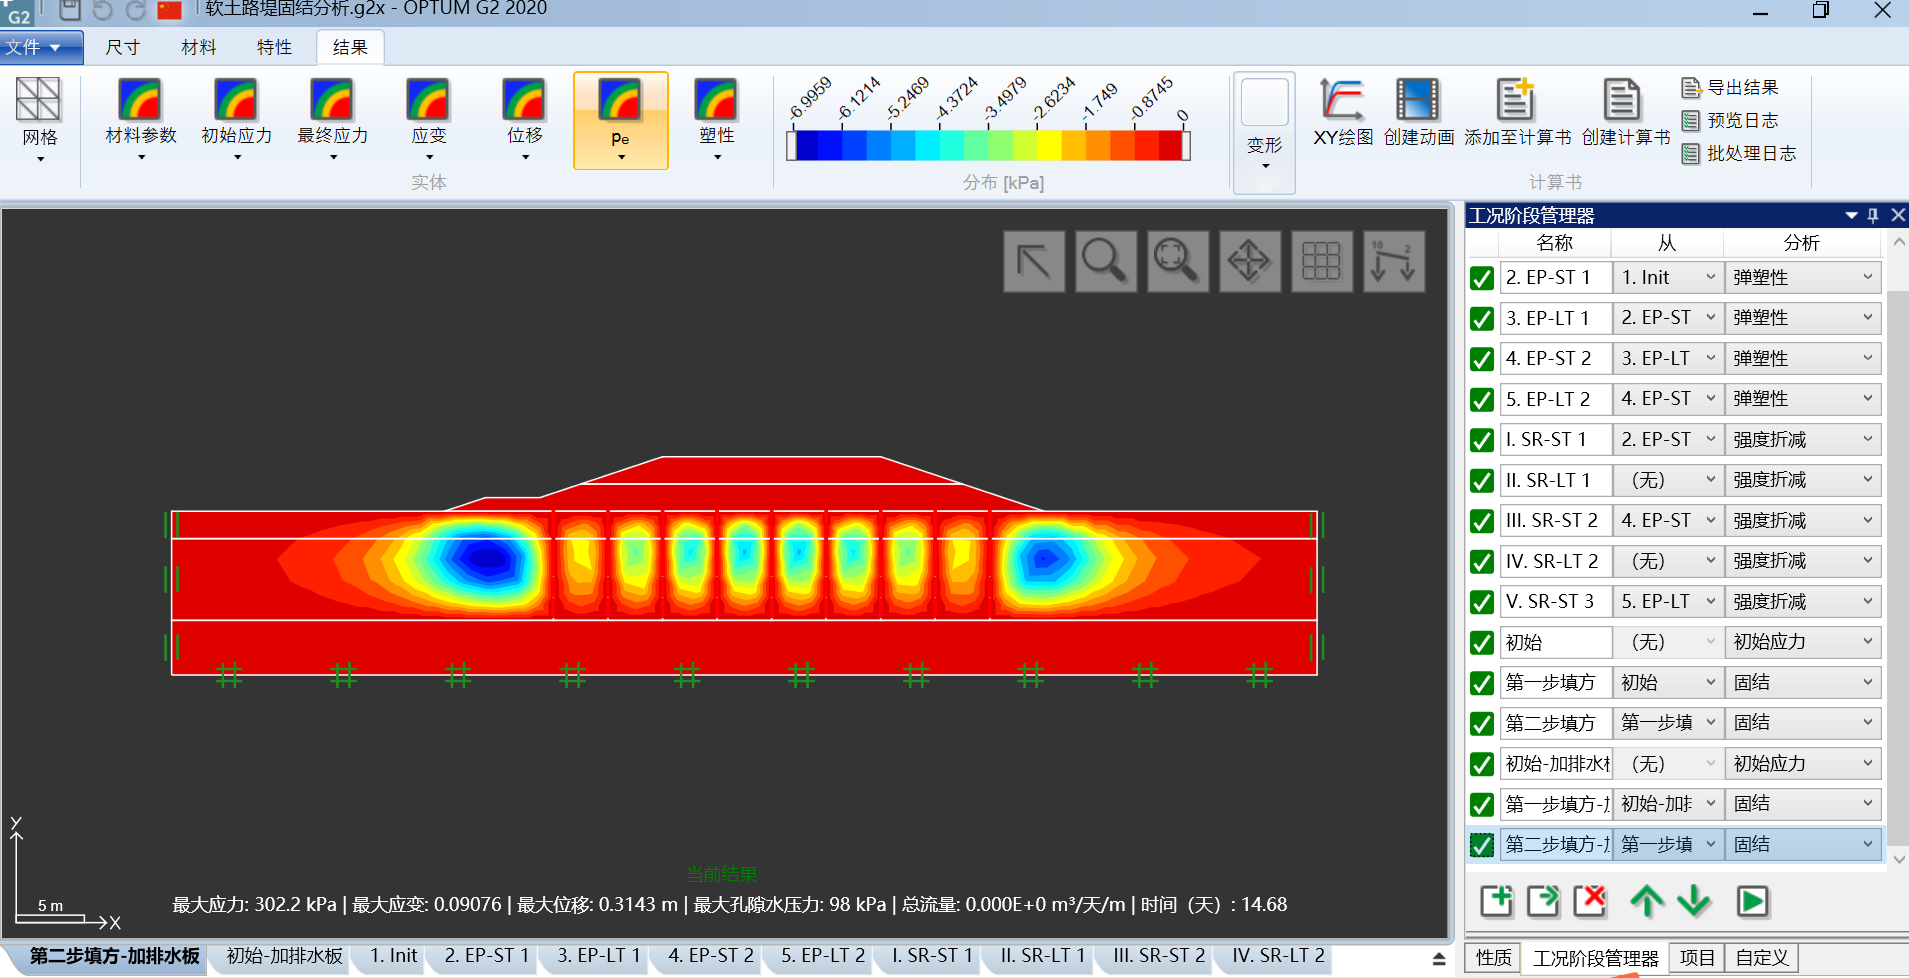Show 位移 displacement results

coord(525,120)
